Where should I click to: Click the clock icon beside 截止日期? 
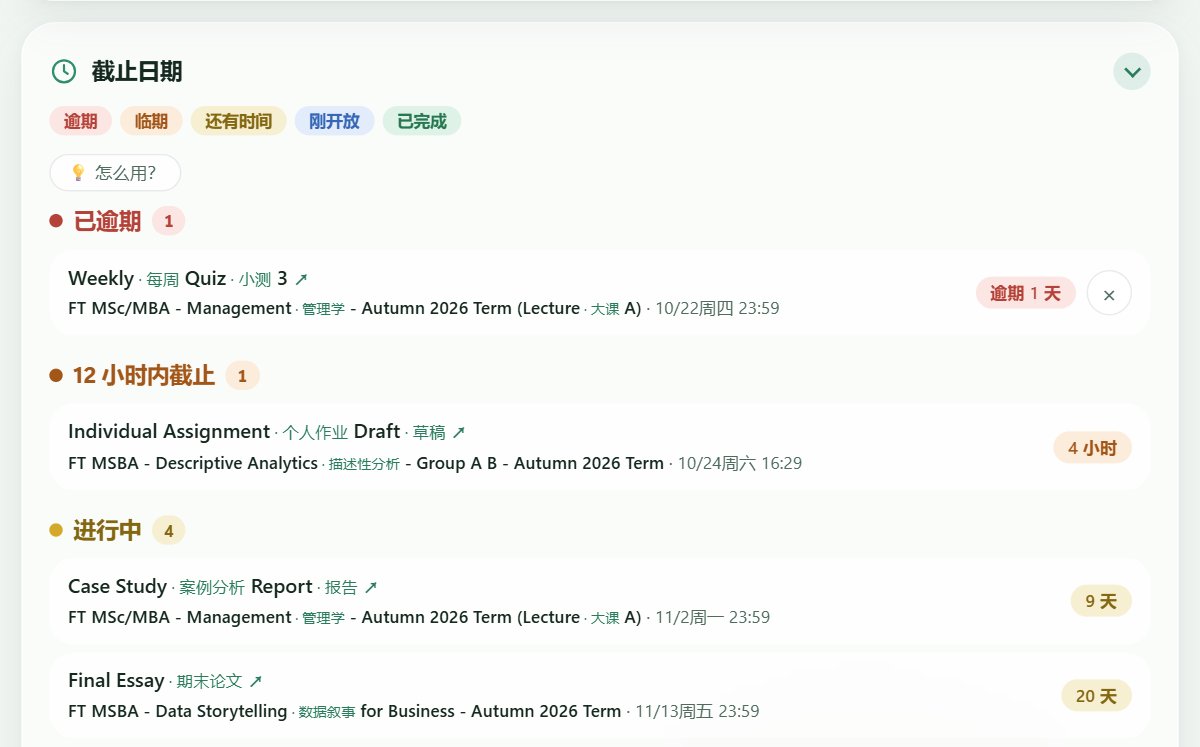[64, 71]
